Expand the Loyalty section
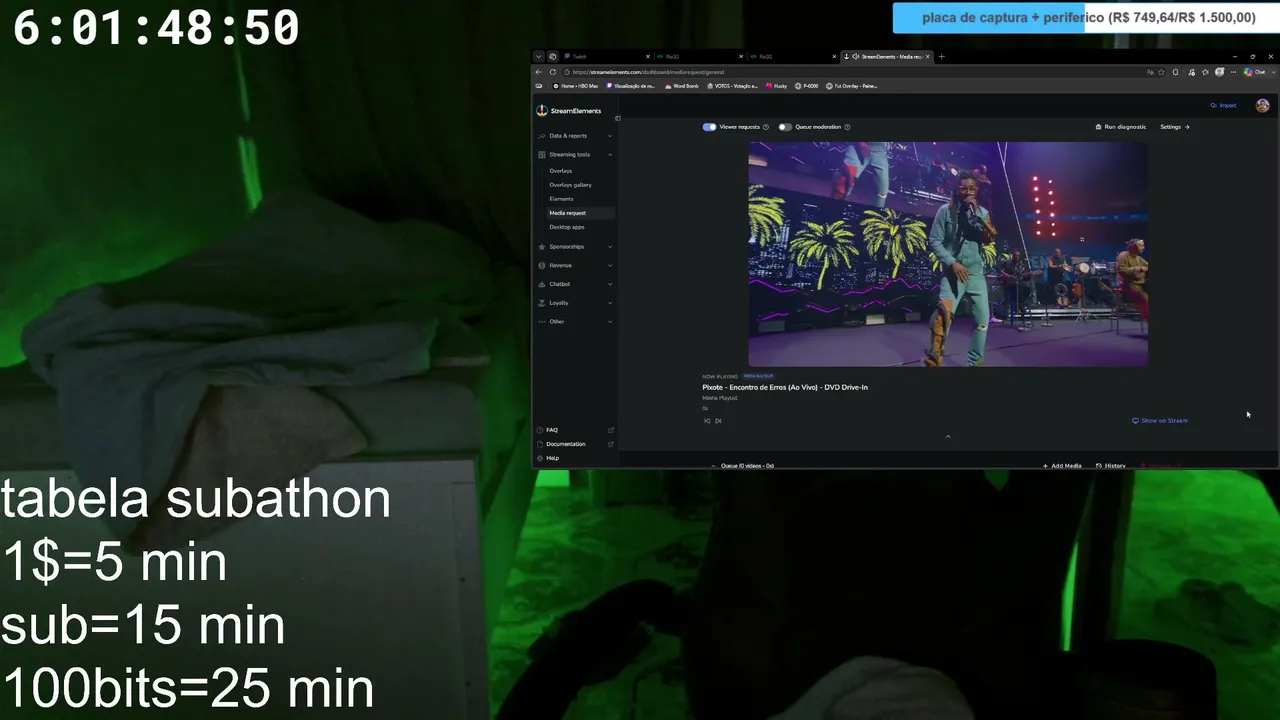The image size is (1280, 720). click(575, 302)
